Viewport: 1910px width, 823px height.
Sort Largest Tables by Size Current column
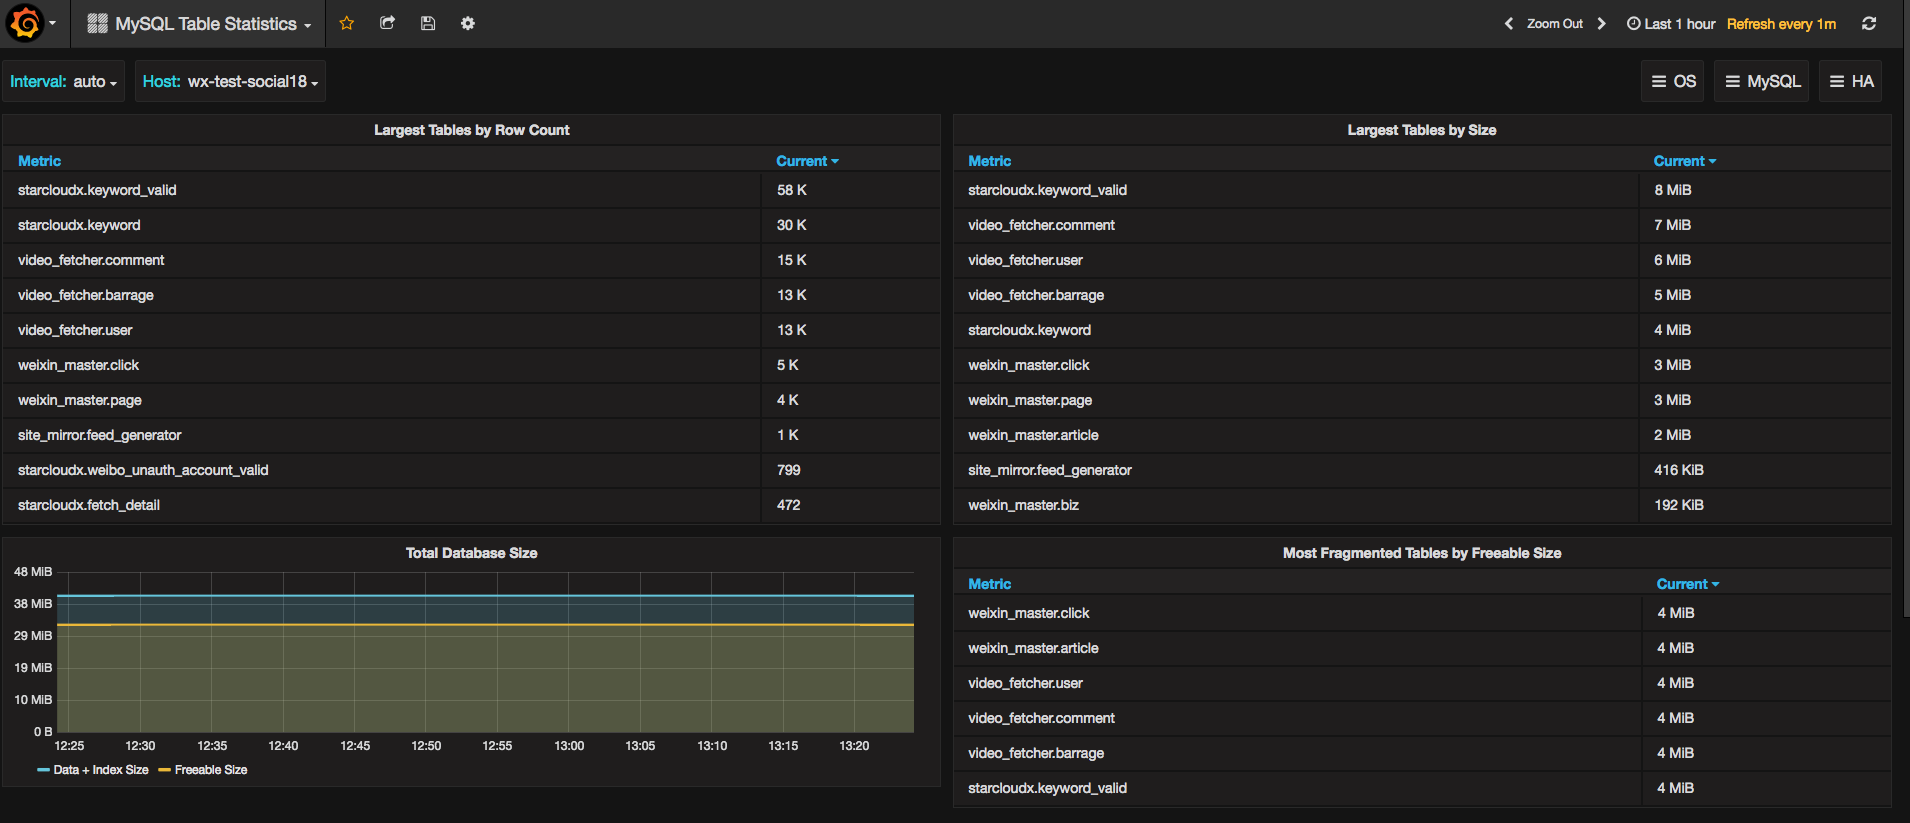[1685, 161]
